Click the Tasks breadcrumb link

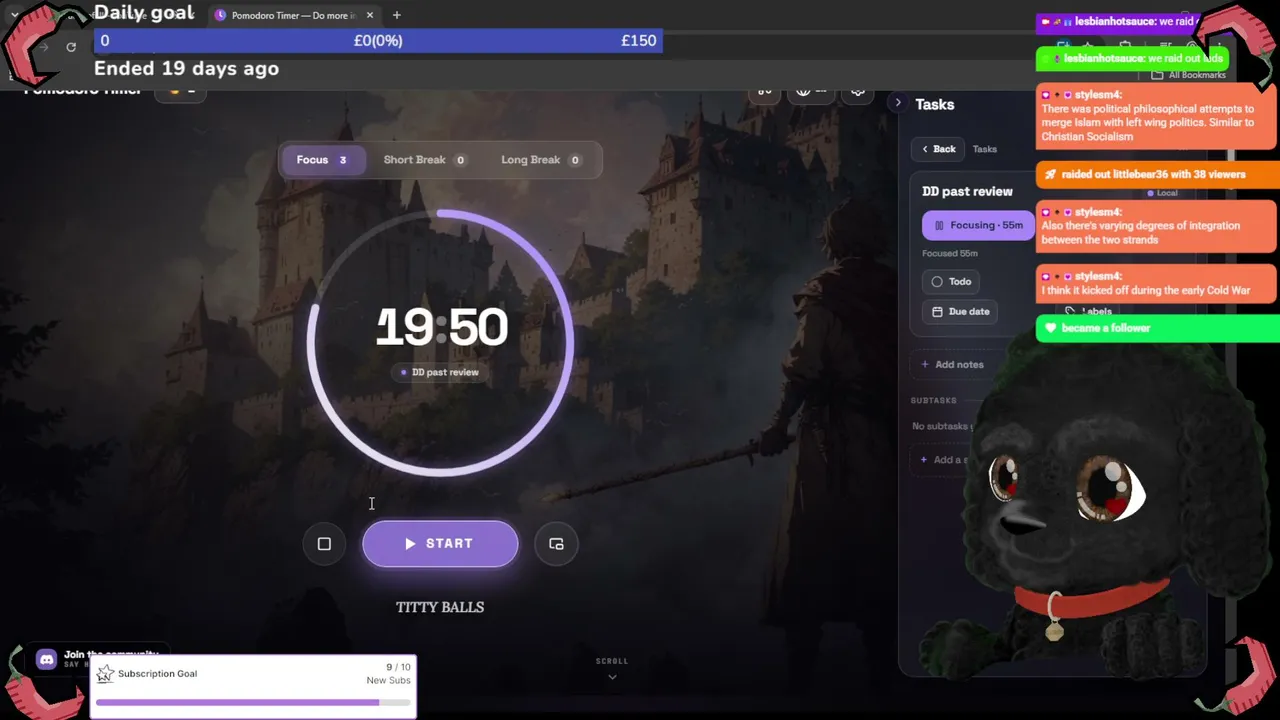point(985,149)
